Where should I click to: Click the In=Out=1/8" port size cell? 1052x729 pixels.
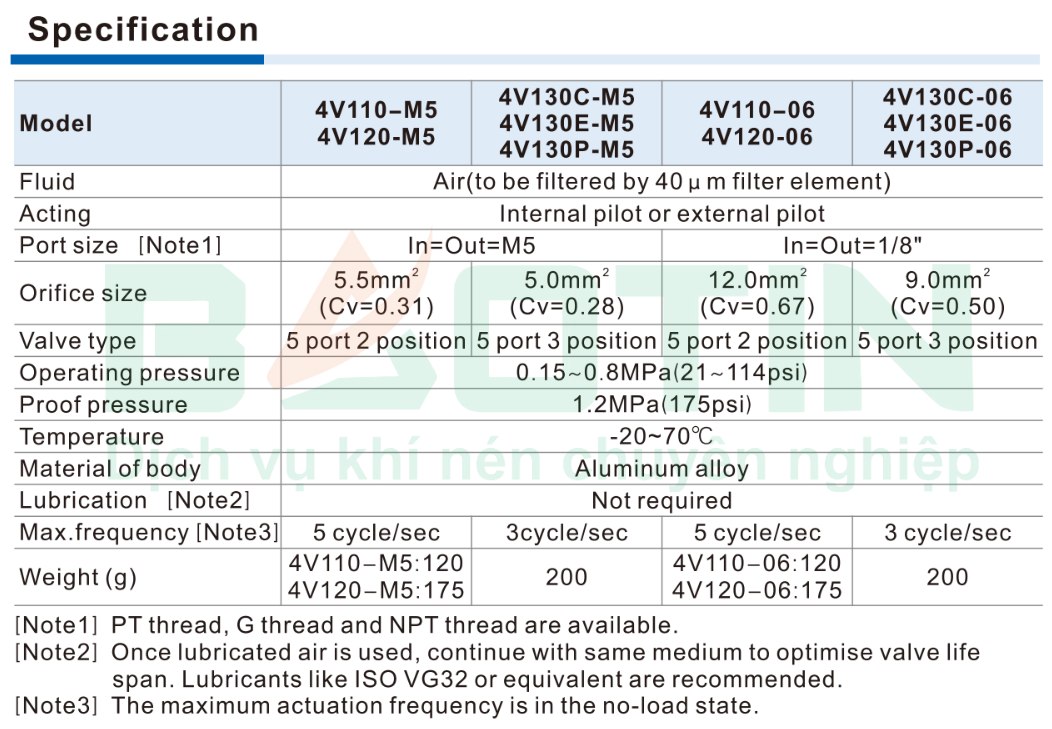coord(851,246)
